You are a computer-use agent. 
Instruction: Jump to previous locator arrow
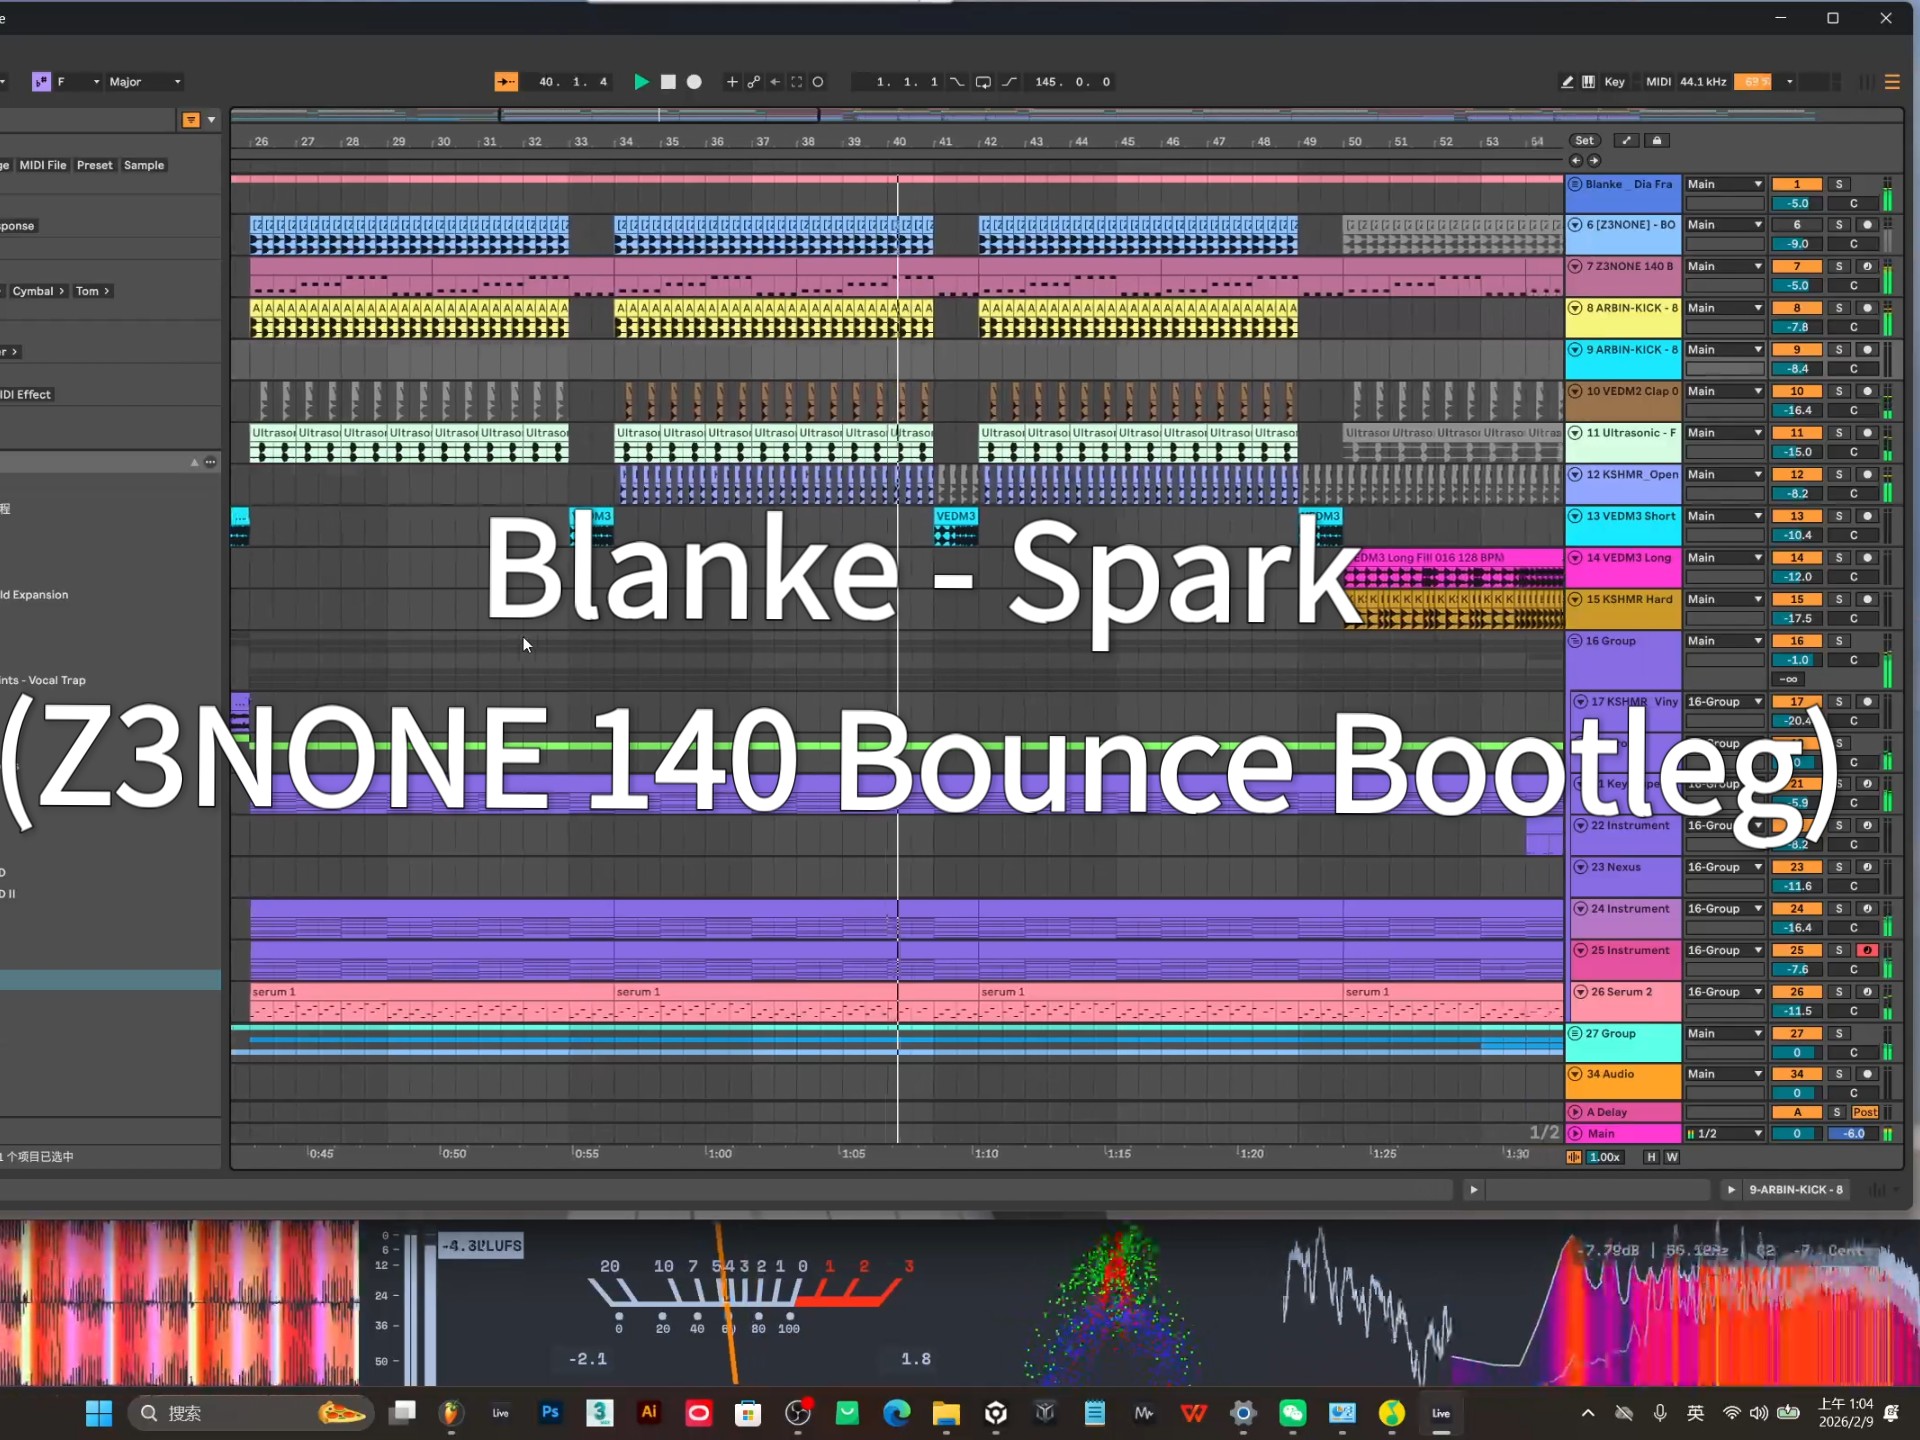coord(1577,160)
